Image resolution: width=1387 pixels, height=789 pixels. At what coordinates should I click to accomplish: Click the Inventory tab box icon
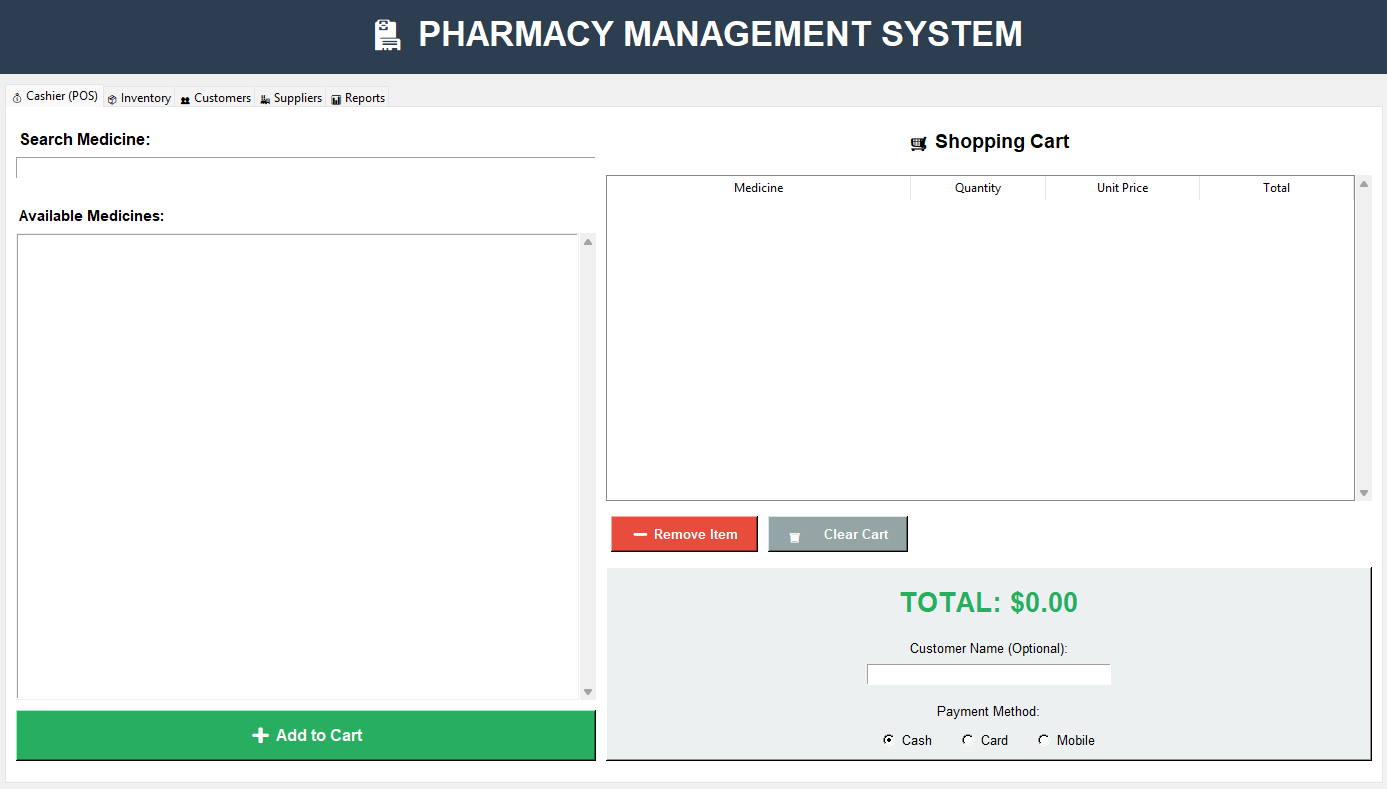click(112, 99)
